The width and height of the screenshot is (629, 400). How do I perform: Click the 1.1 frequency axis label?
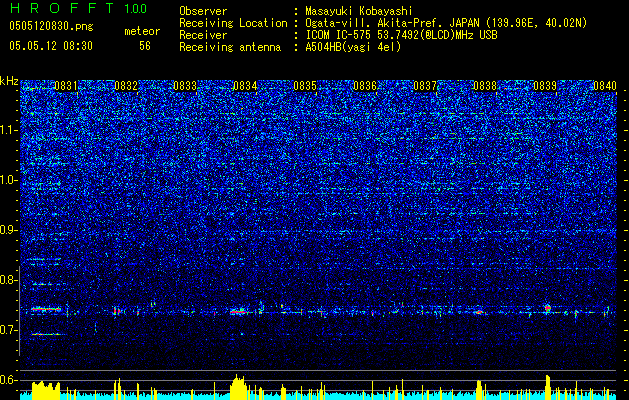[x=9, y=130]
